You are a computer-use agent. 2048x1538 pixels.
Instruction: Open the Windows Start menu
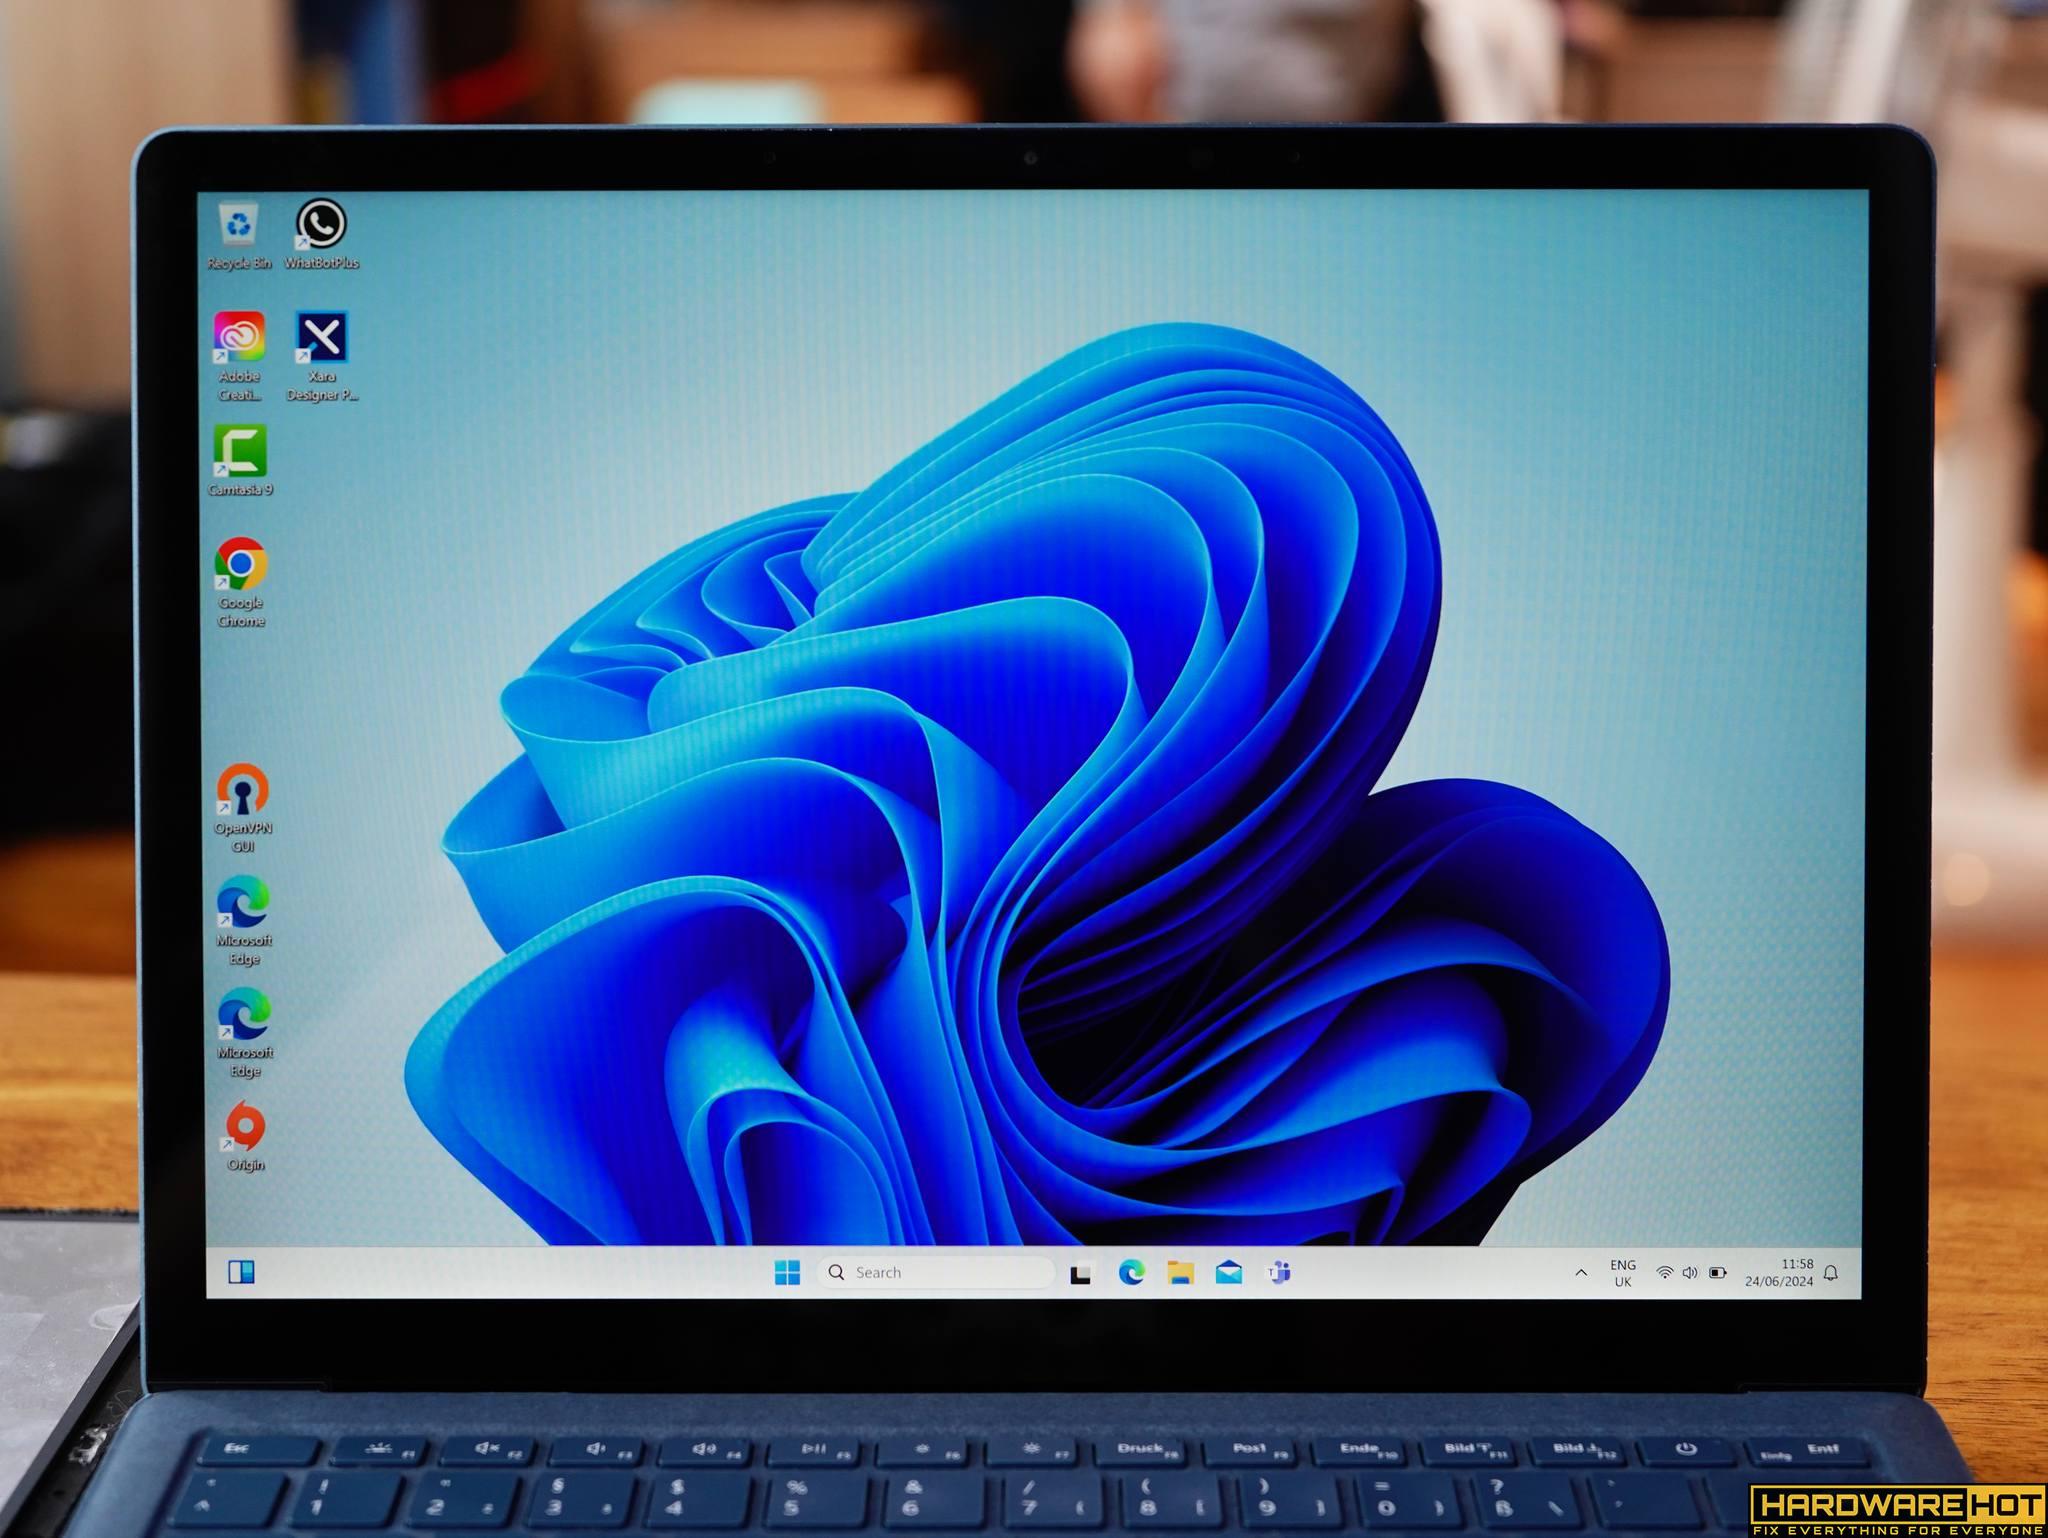pos(787,1272)
